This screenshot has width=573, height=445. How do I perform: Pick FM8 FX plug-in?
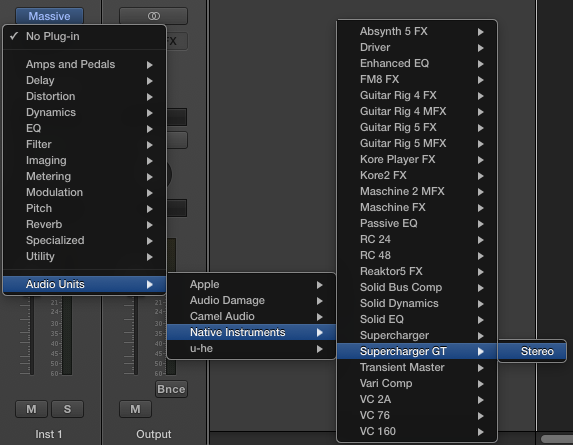[x=417, y=80]
